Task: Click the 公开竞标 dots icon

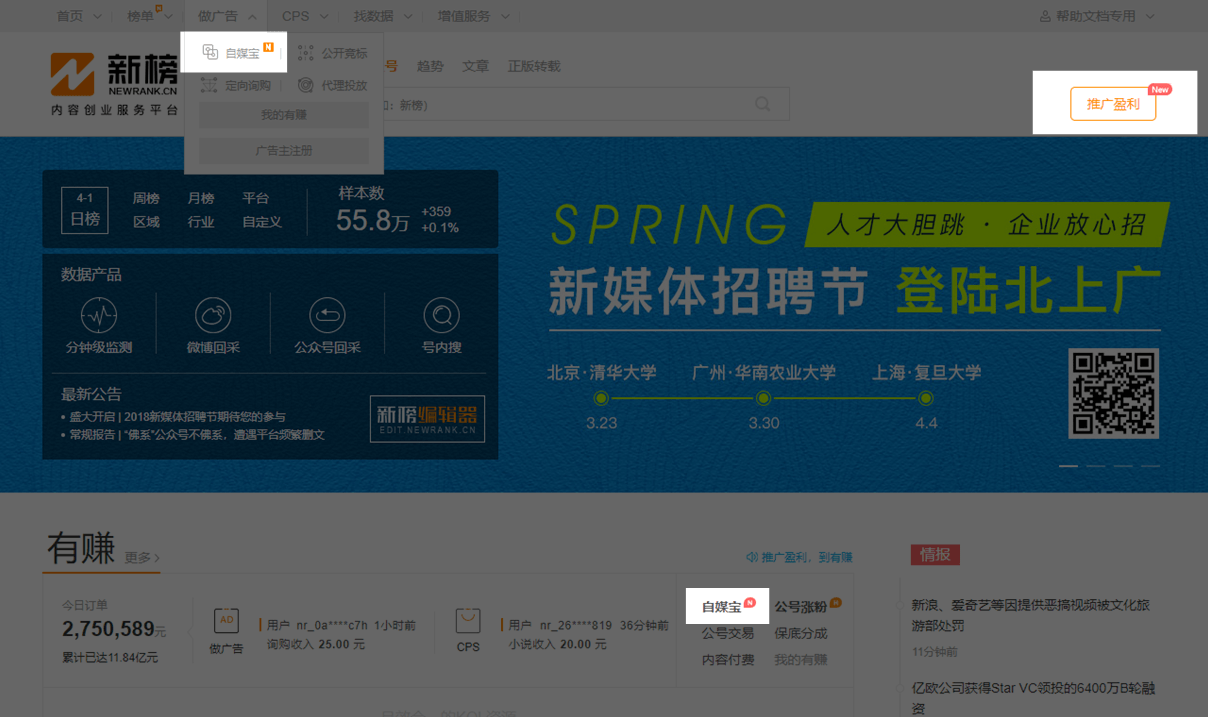Action: (x=306, y=53)
